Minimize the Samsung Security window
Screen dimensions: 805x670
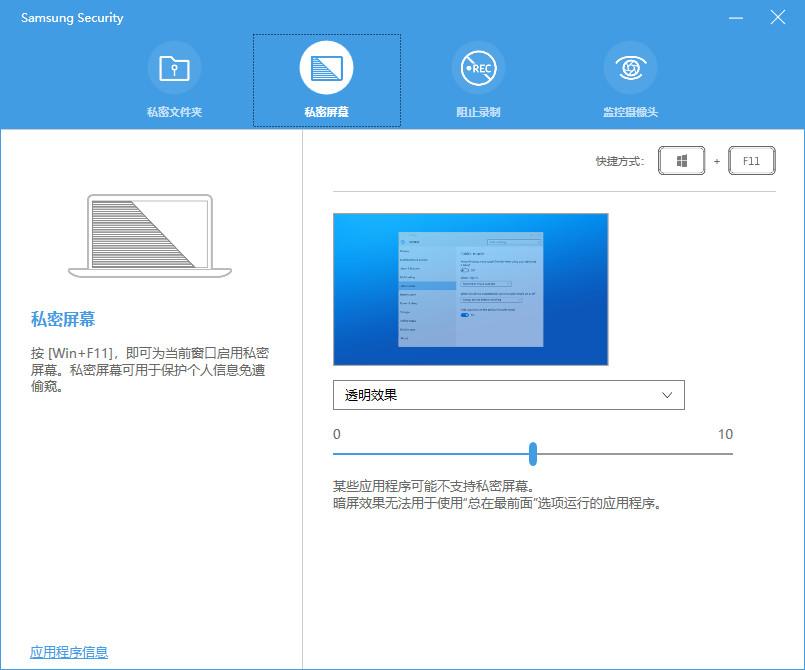(x=736, y=17)
